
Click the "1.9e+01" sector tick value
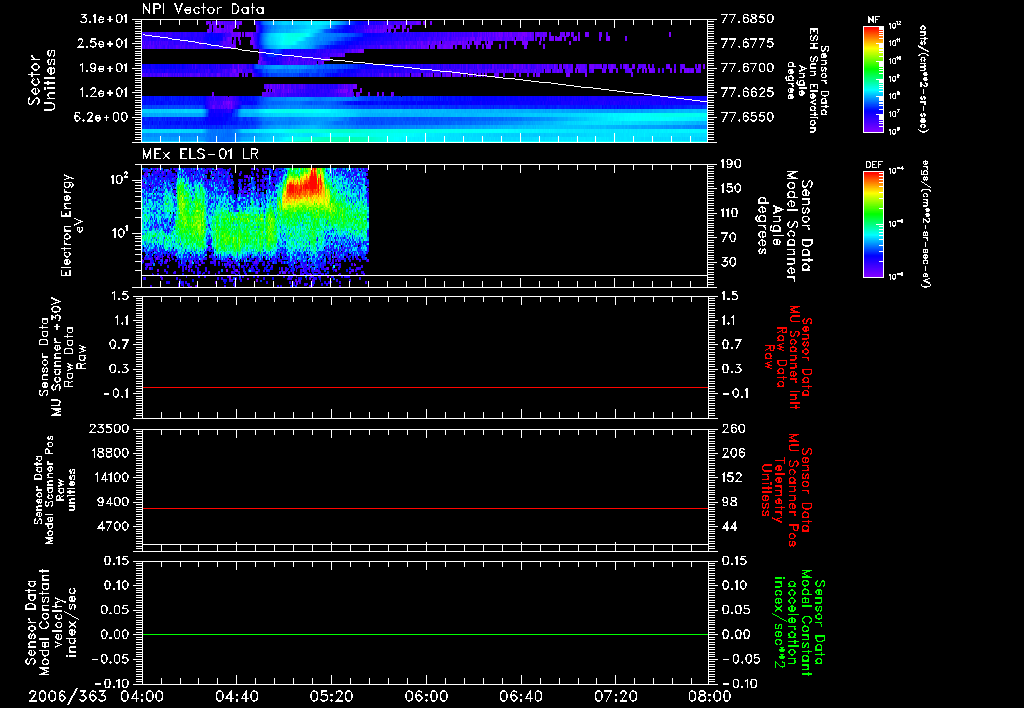104,68
